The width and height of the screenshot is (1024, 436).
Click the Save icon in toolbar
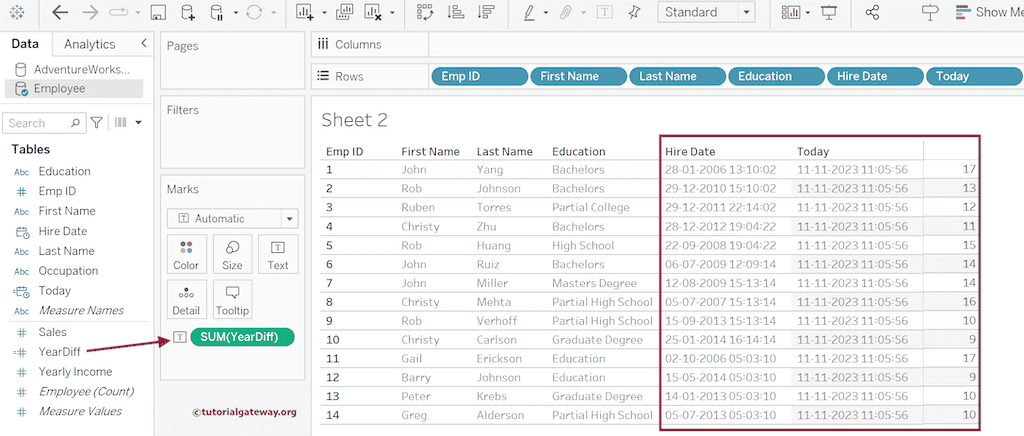(158, 13)
